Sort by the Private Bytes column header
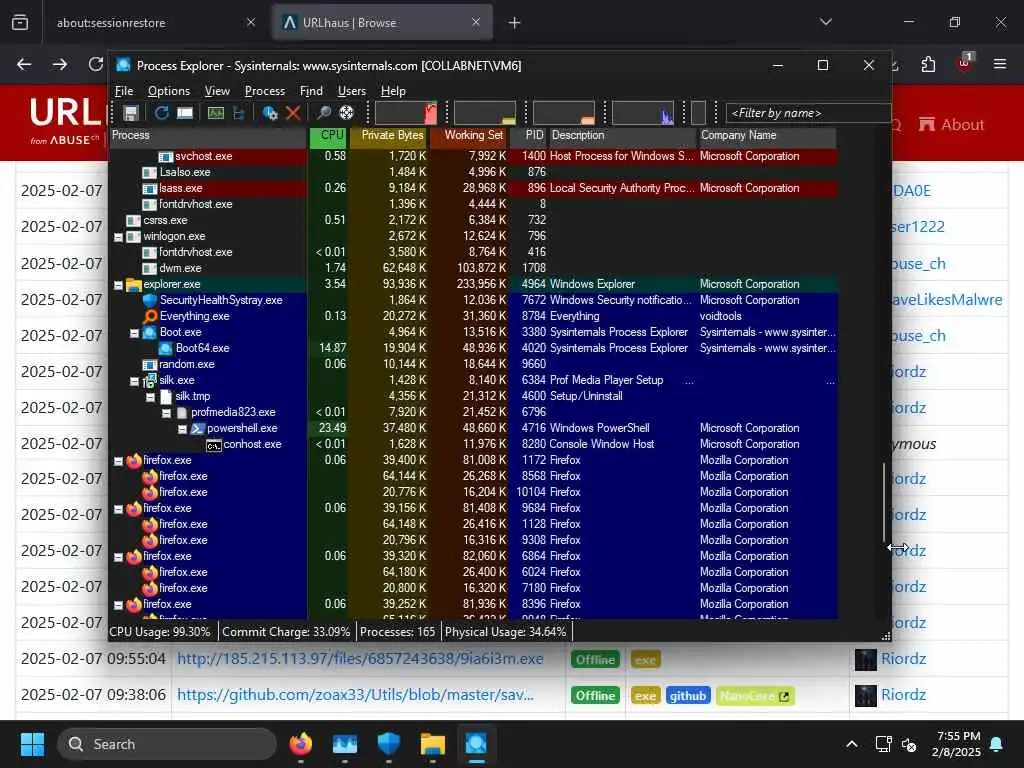Image resolution: width=1024 pixels, height=768 pixels. [389, 136]
